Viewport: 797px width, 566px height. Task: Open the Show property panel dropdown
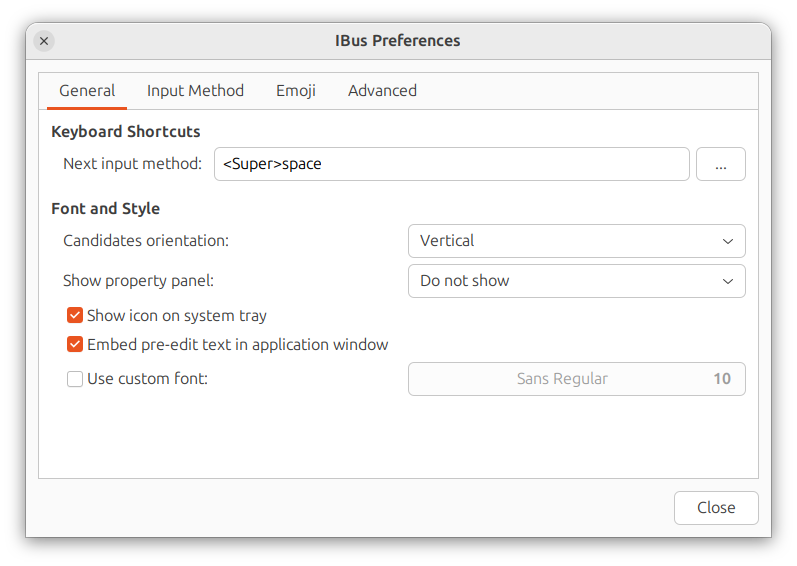(576, 281)
